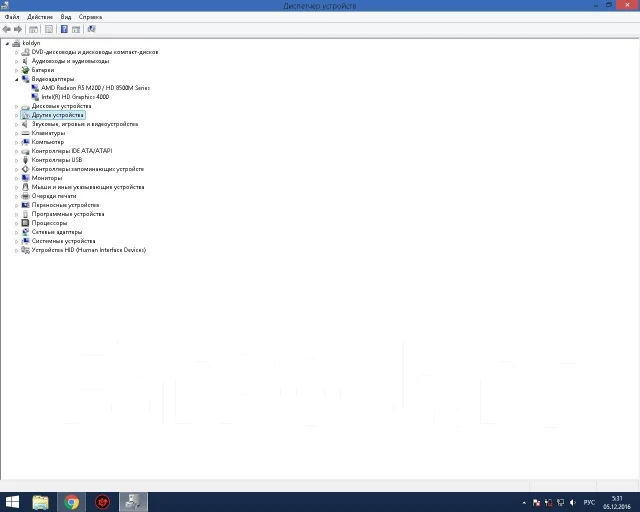Select the Батареи label
640x512 pixels.
pyautogui.click(x=43, y=70)
